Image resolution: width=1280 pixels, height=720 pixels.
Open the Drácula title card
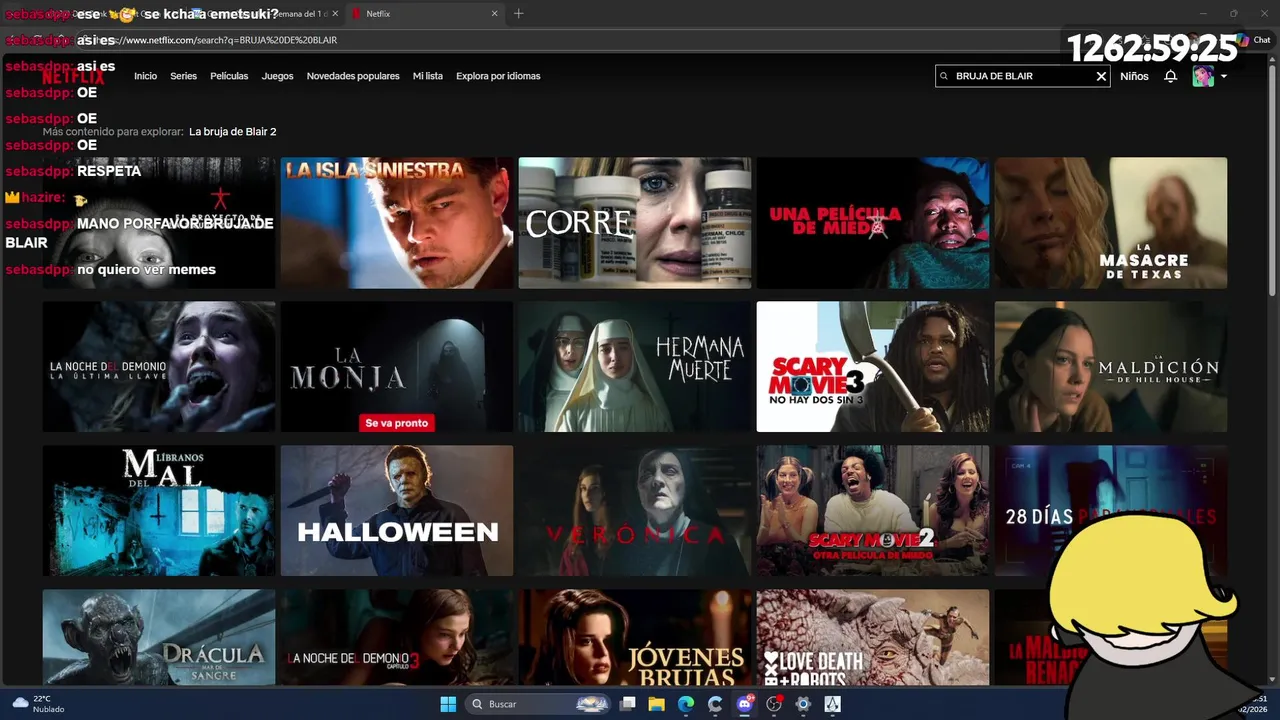159,637
